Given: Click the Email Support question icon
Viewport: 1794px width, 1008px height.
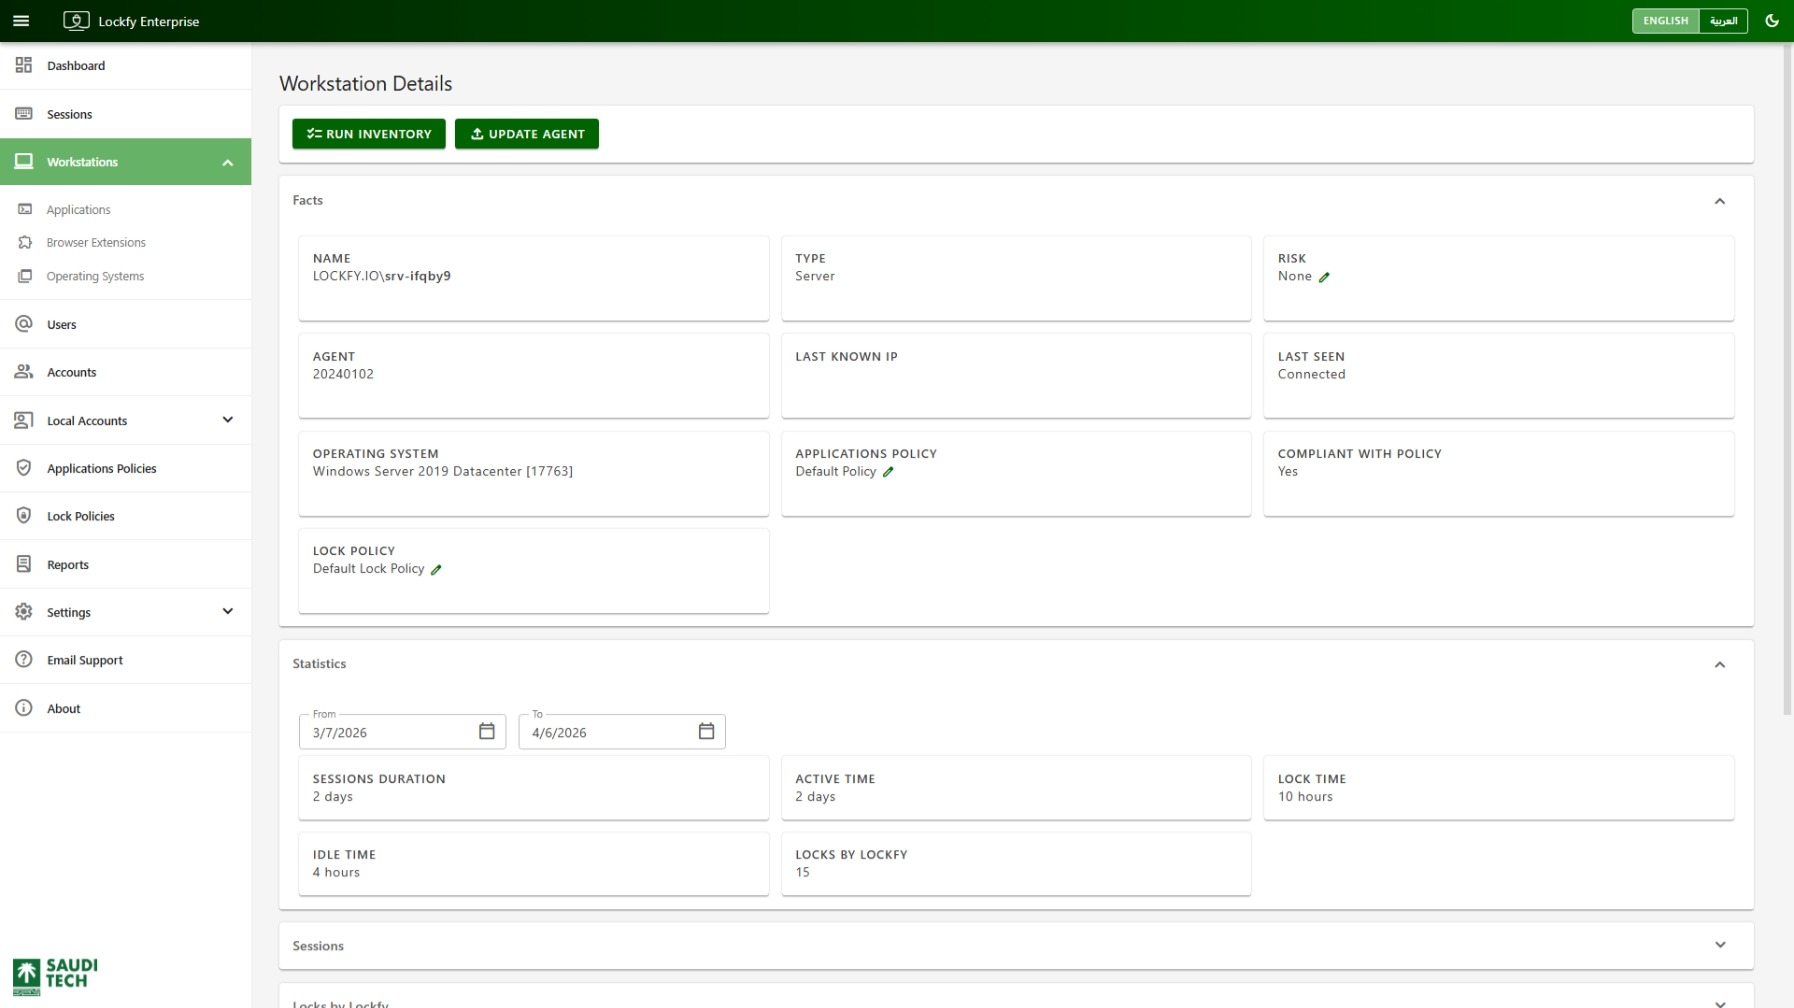Looking at the screenshot, I should pyautogui.click(x=24, y=660).
